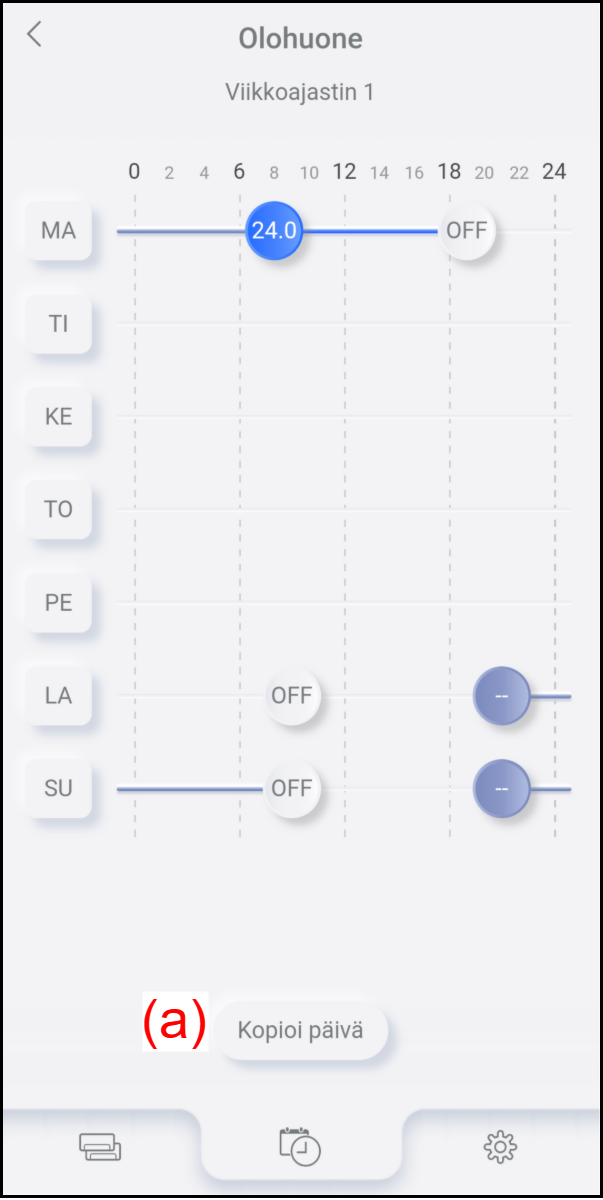Viewport: 603px width, 1200px height.
Task: Select the KE day button
Action: pos(59,416)
